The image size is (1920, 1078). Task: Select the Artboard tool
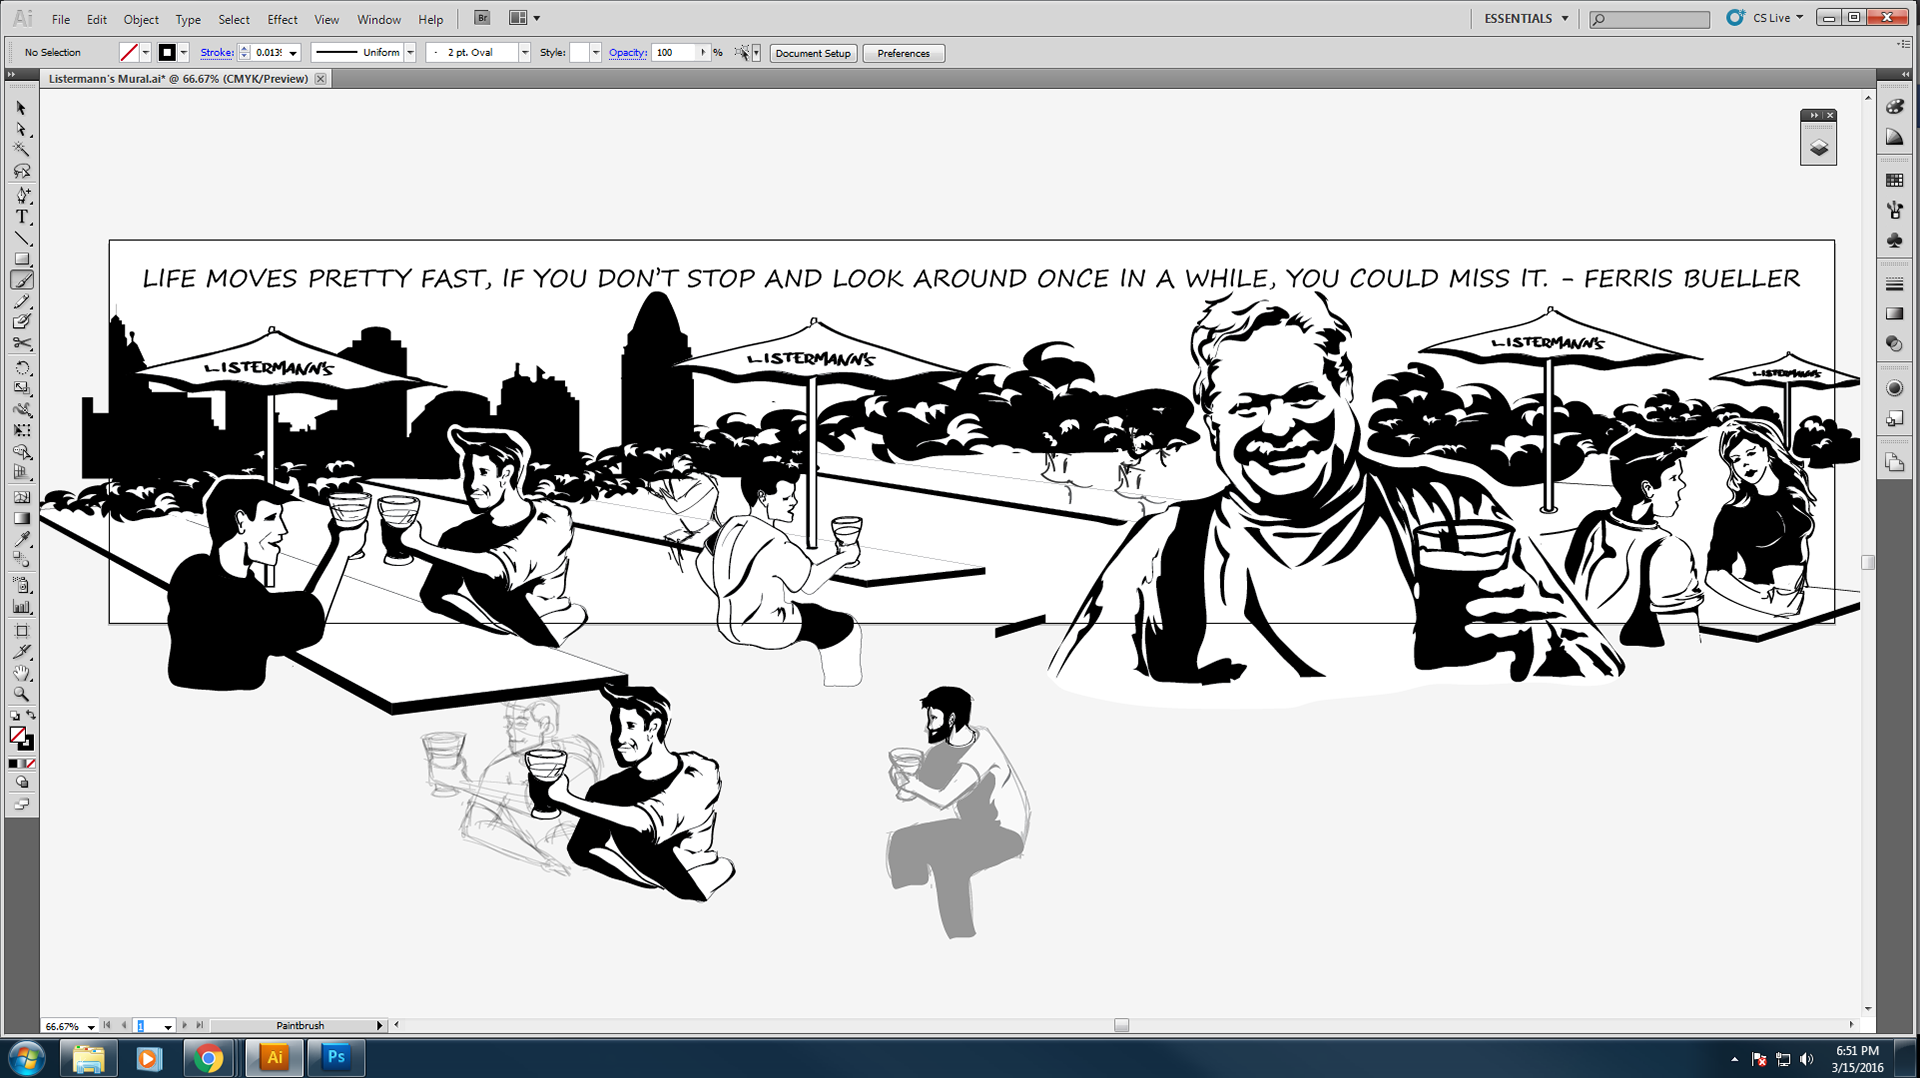(21, 631)
